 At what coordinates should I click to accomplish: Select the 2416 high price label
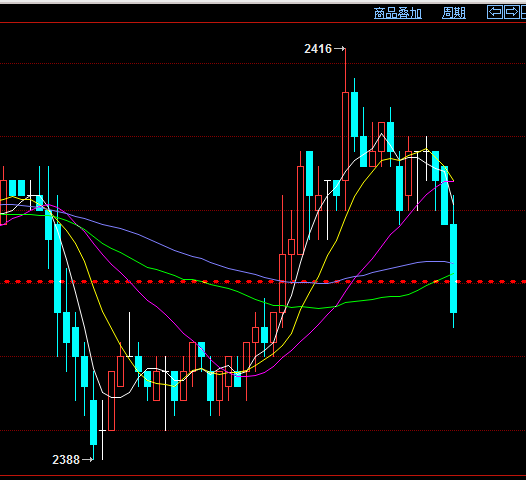click(318, 49)
